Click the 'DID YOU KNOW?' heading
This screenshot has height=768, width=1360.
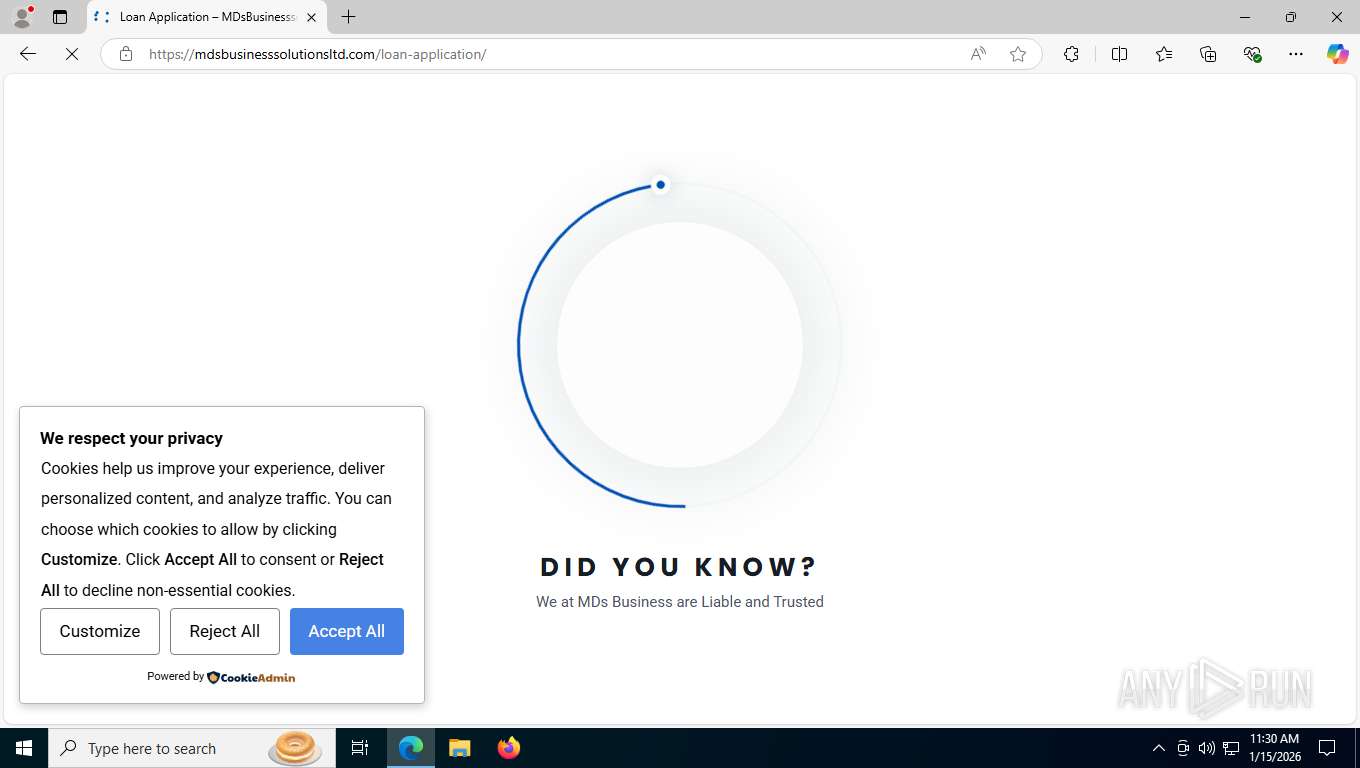click(679, 567)
